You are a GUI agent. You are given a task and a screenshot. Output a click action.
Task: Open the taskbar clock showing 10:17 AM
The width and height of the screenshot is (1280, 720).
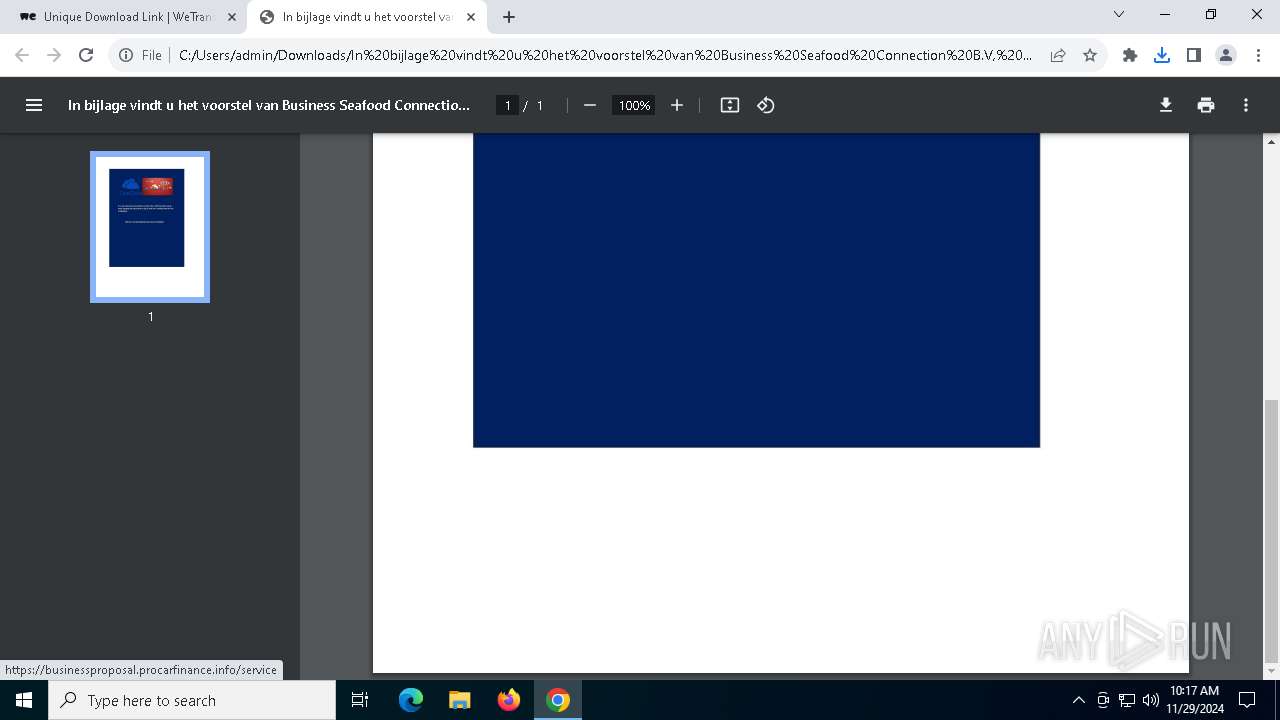coord(1195,700)
